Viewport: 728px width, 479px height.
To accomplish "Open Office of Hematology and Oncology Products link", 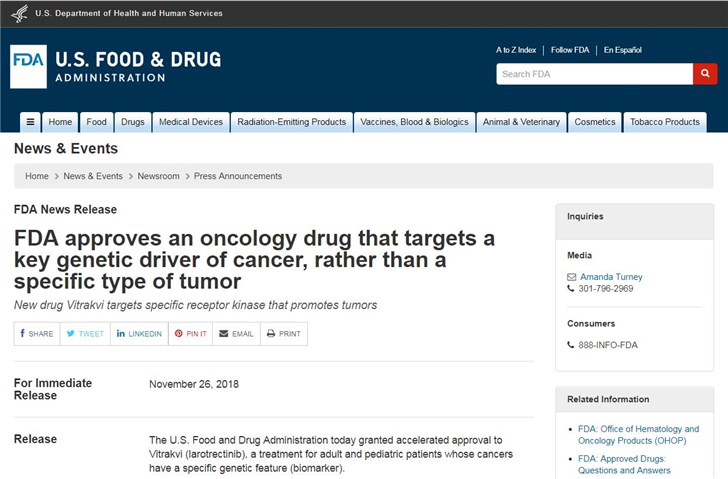I will point(638,435).
